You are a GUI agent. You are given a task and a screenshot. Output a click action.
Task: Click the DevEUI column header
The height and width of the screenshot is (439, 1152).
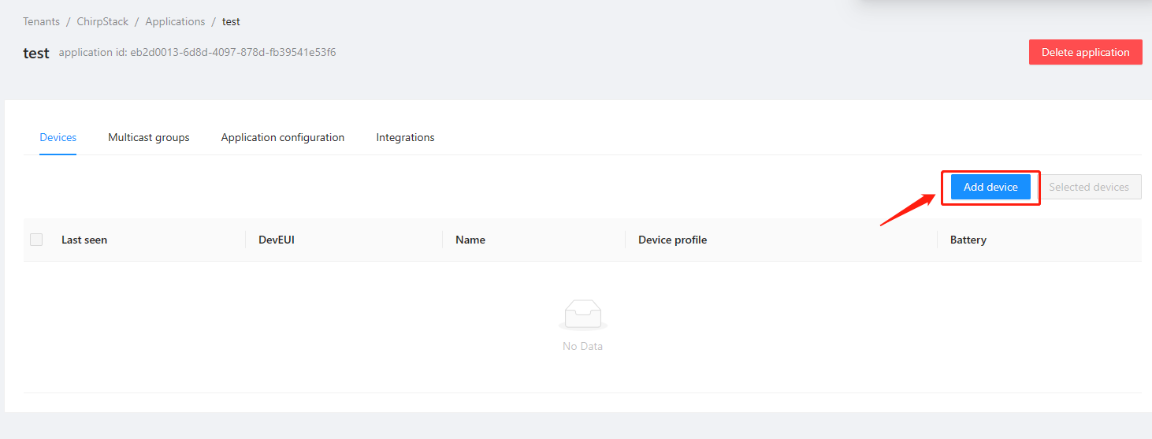point(276,240)
